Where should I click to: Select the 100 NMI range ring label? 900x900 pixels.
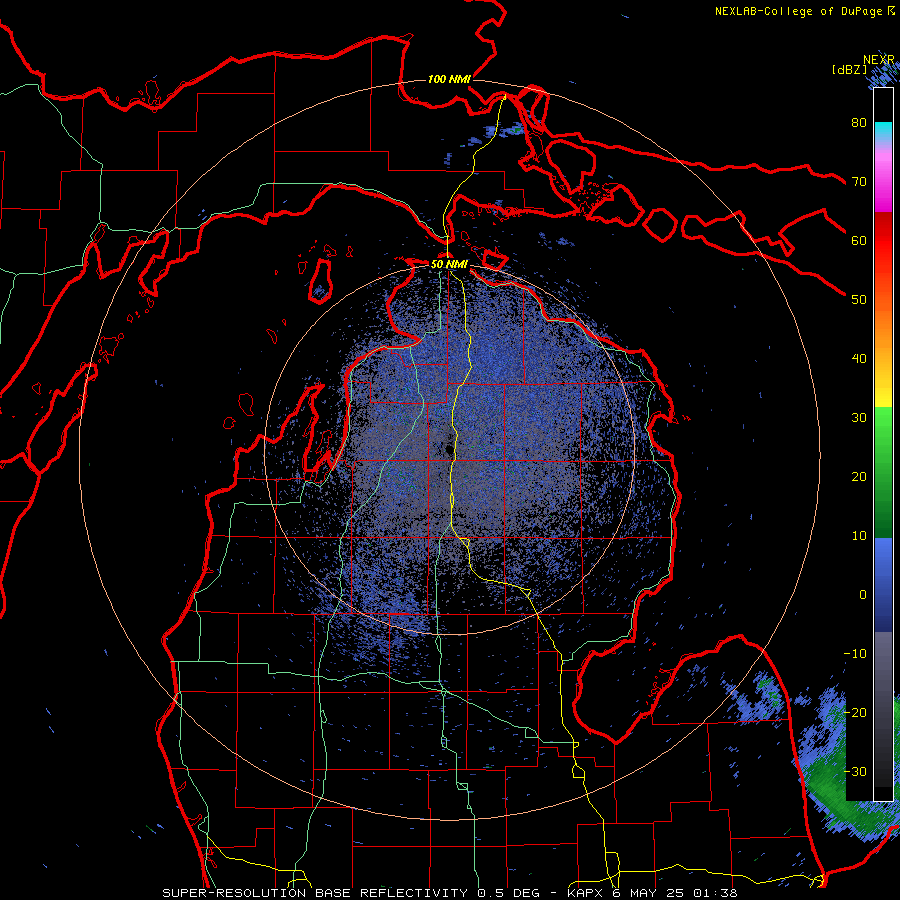449,79
